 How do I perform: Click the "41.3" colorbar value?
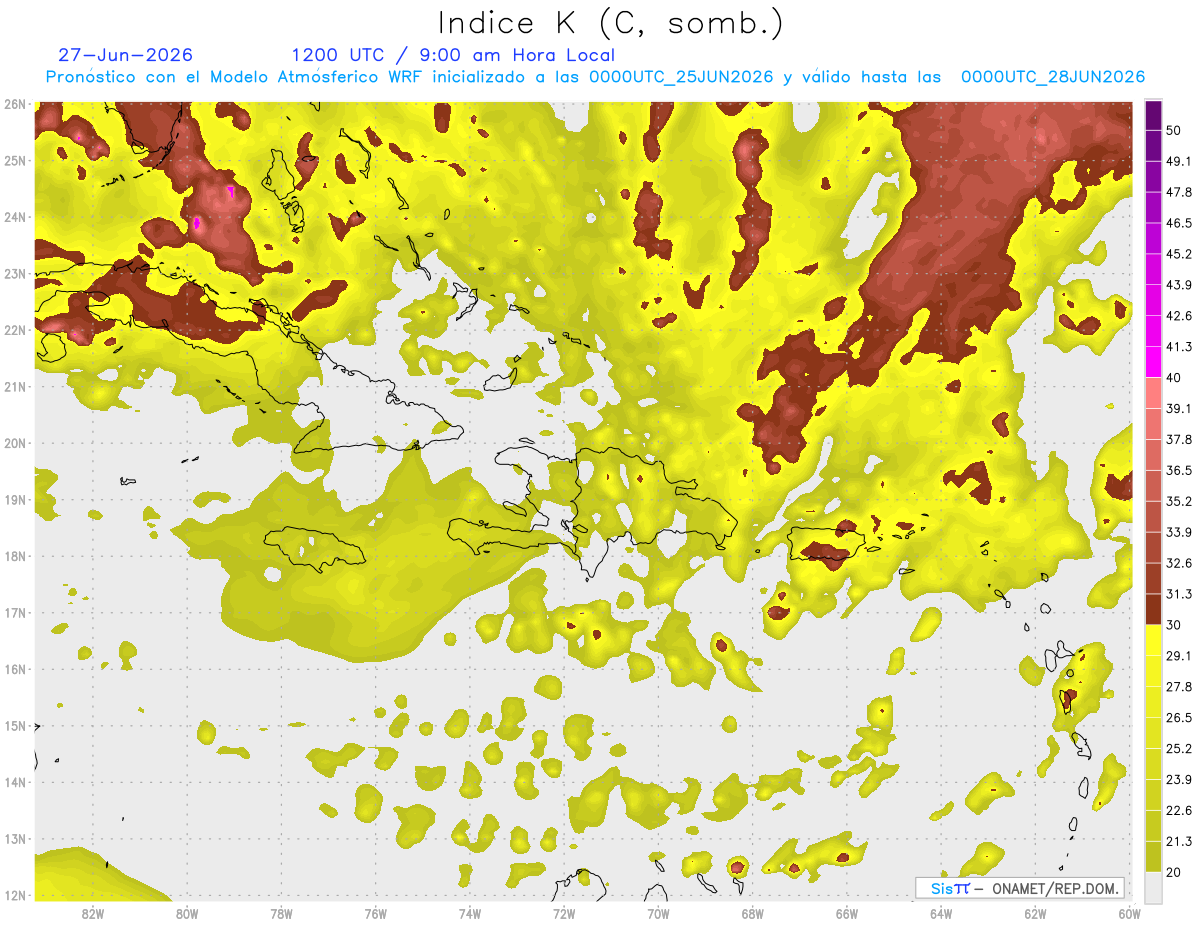coord(1179,347)
